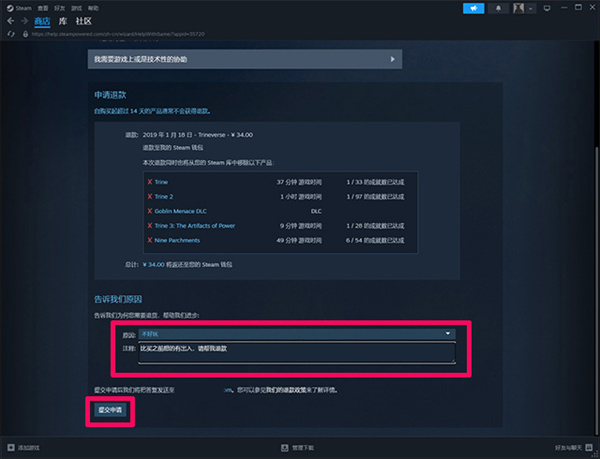Screen dimensions: 600x459
Task: Open 好友与聊天 friends and chat
Action: 574,448
